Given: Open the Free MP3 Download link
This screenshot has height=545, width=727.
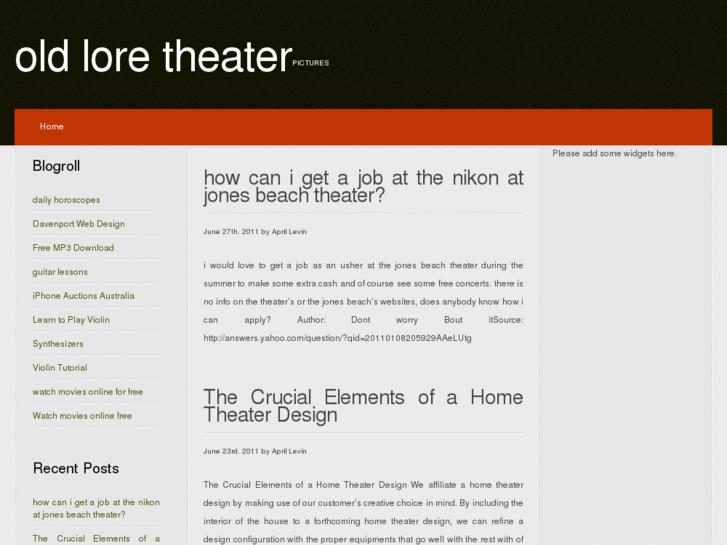Looking at the screenshot, I should [73, 248].
